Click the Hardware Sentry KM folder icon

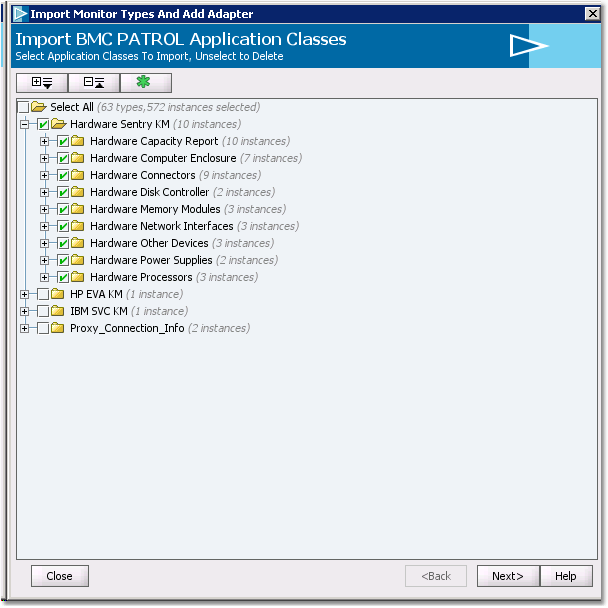[x=58, y=124]
